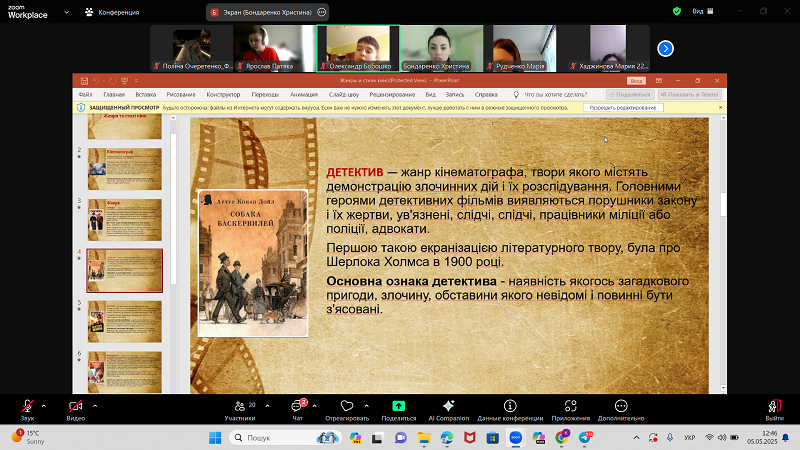This screenshot has height=450, width=800.
Task: Show next participants with blue arrow
Action: [x=665, y=48]
